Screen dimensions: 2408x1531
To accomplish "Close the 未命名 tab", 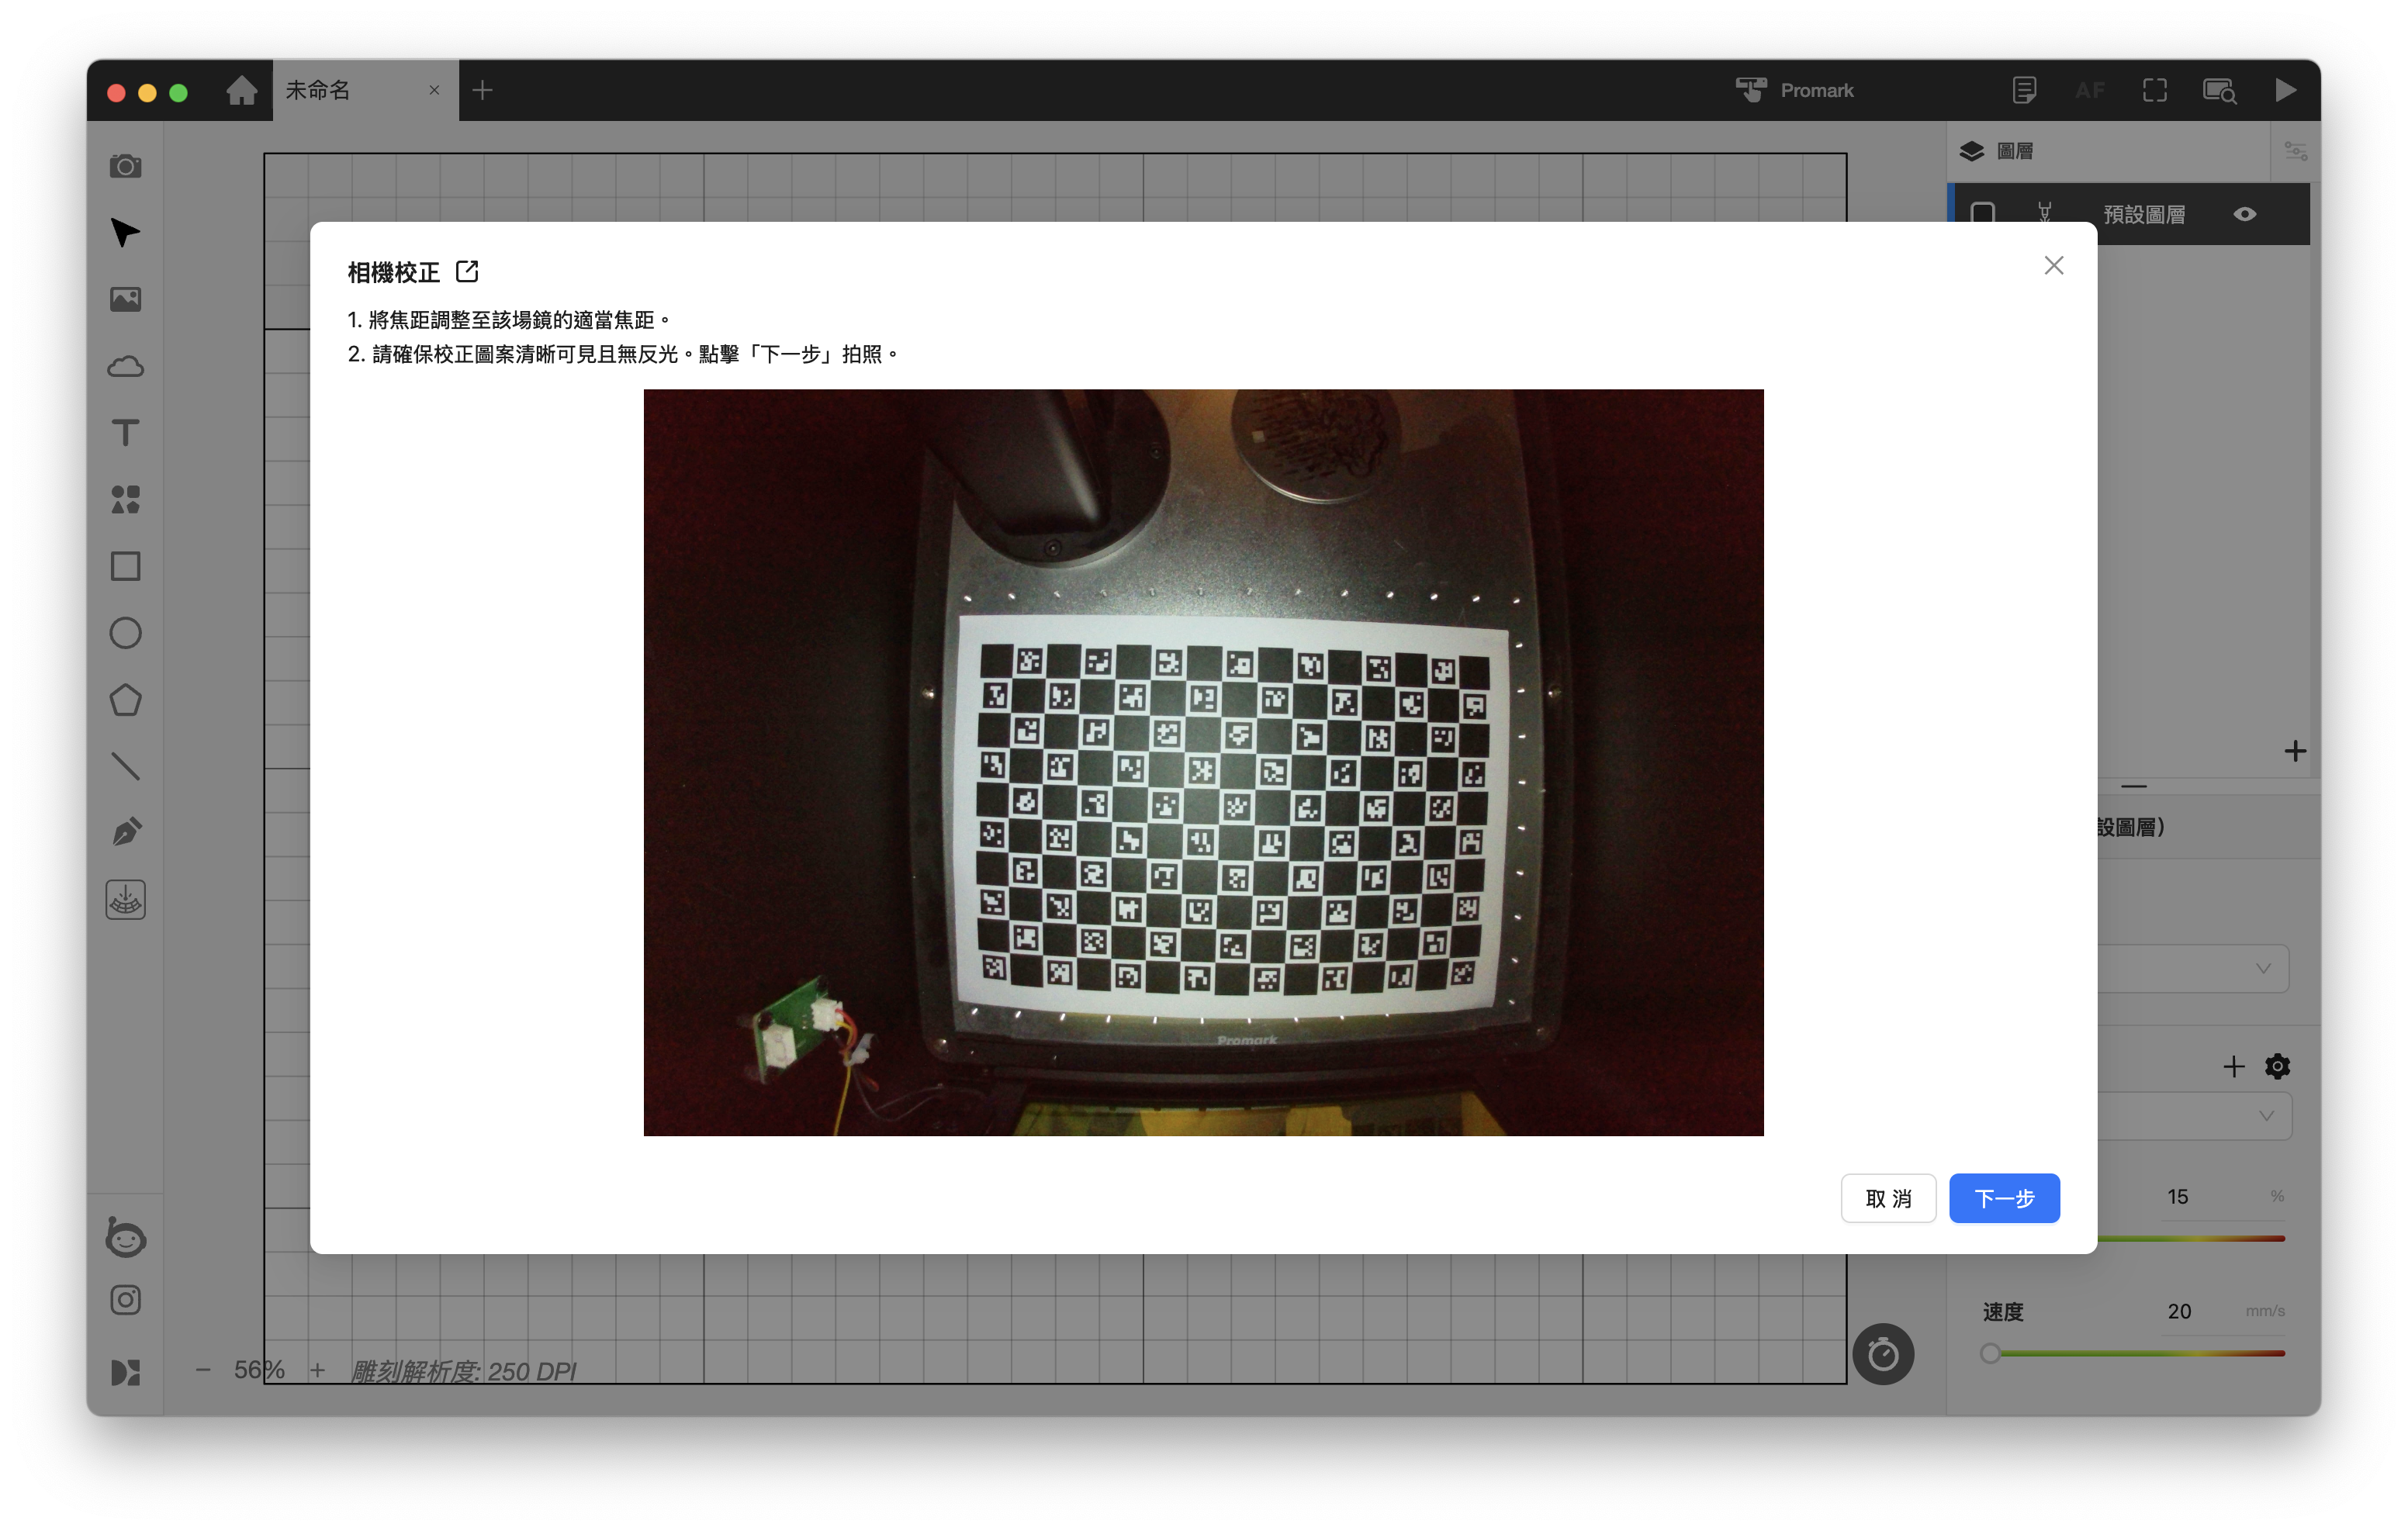I will [x=434, y=90].
